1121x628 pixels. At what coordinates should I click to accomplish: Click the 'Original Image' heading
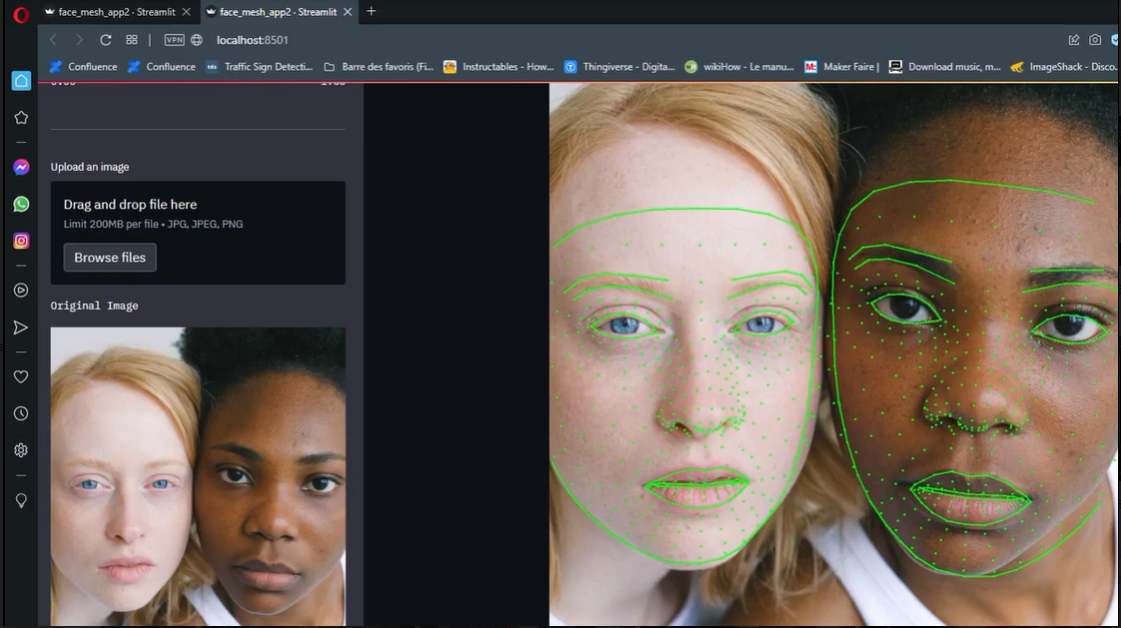tap(94, 305)
